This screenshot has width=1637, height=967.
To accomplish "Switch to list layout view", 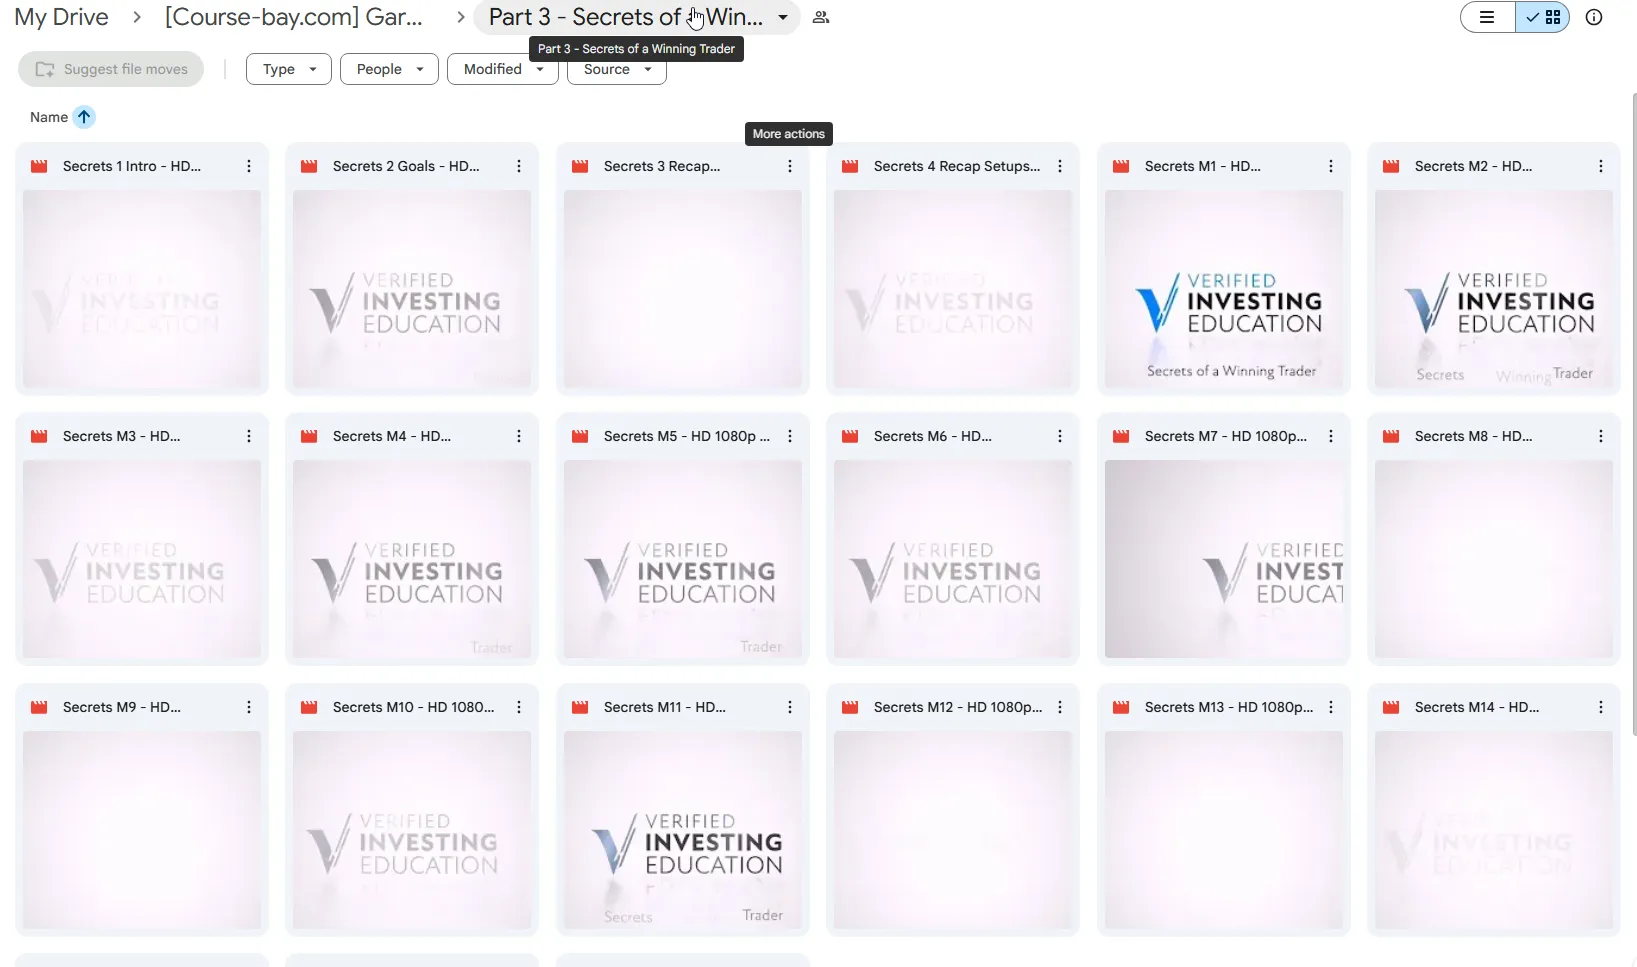I will (x=1488, y=17).
